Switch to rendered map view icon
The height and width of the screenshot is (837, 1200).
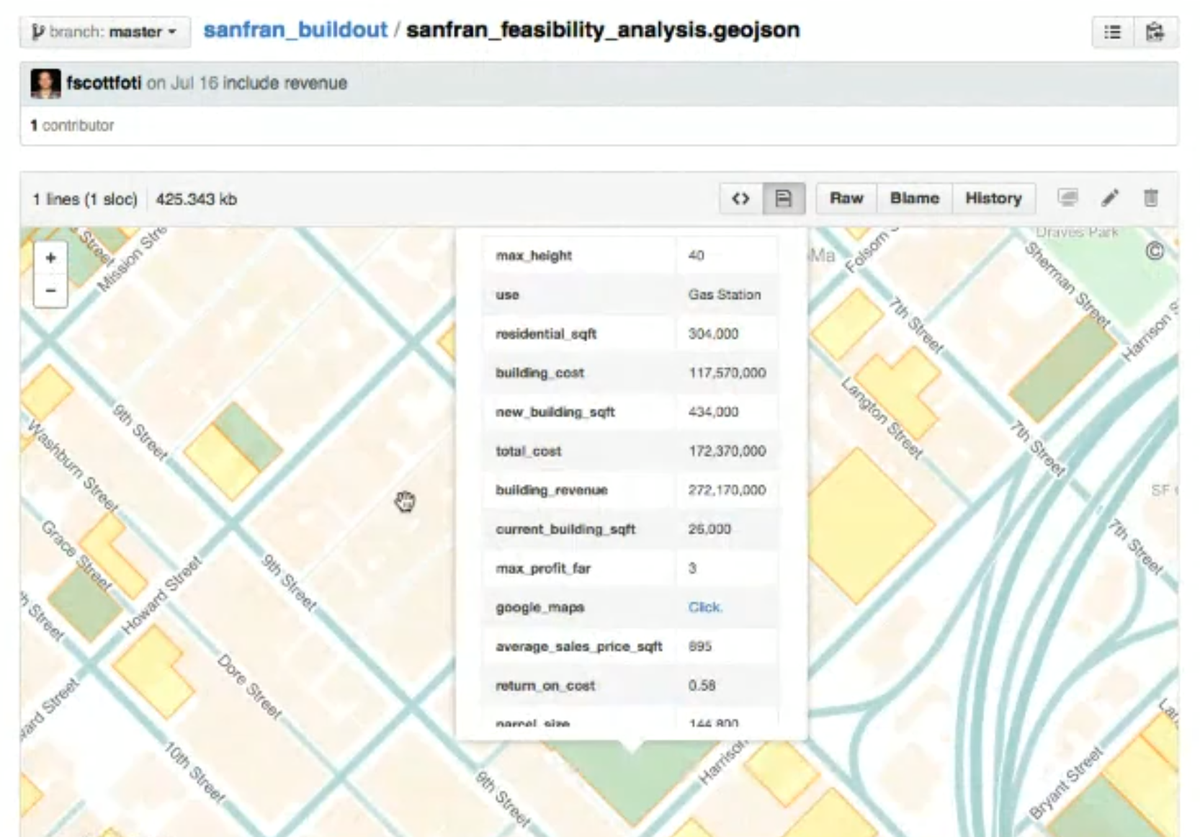click(x=784, y=198)
